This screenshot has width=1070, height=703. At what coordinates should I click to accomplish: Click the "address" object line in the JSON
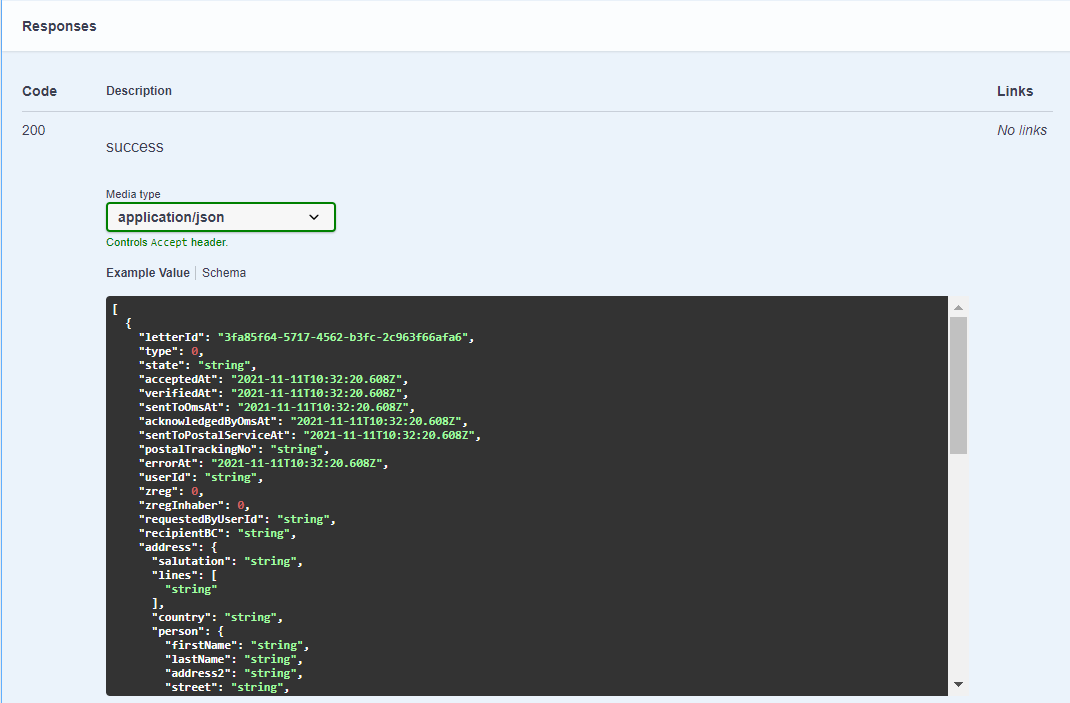(x=178, y=547)
